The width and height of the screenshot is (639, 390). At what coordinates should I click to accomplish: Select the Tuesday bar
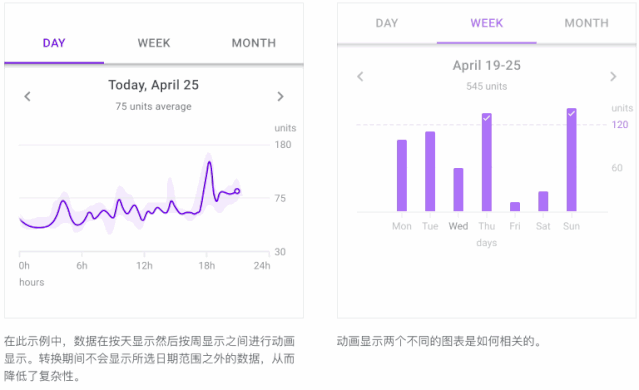[x=430, y=171]
